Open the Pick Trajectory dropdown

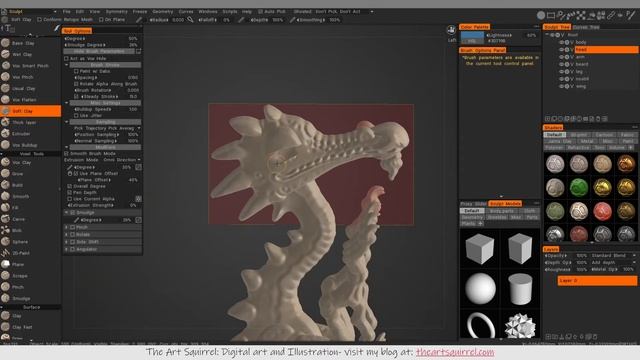point(107,128)
